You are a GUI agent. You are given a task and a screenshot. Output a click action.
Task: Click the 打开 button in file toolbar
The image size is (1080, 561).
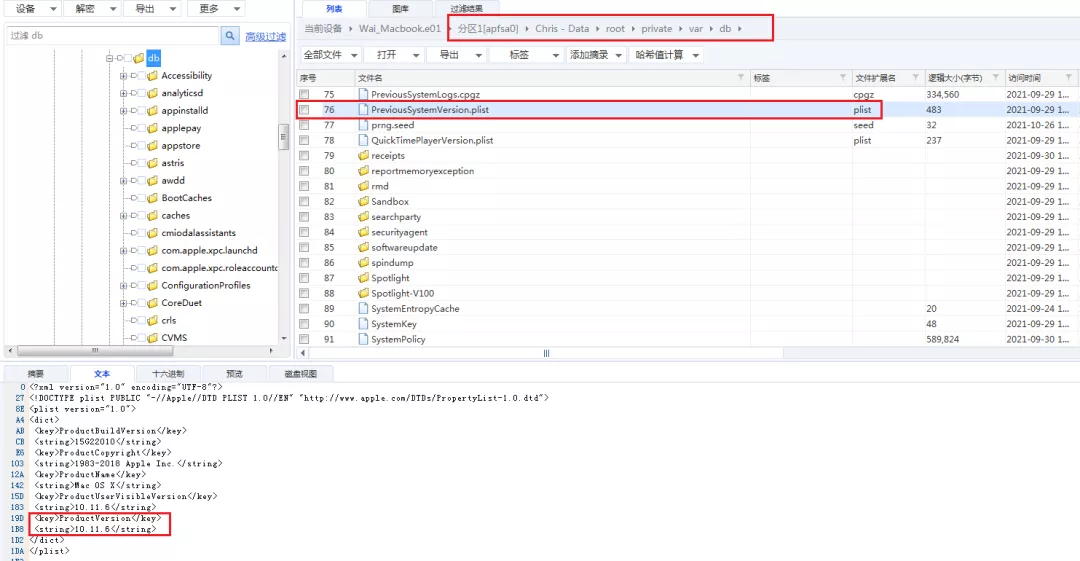coord(395,54)
